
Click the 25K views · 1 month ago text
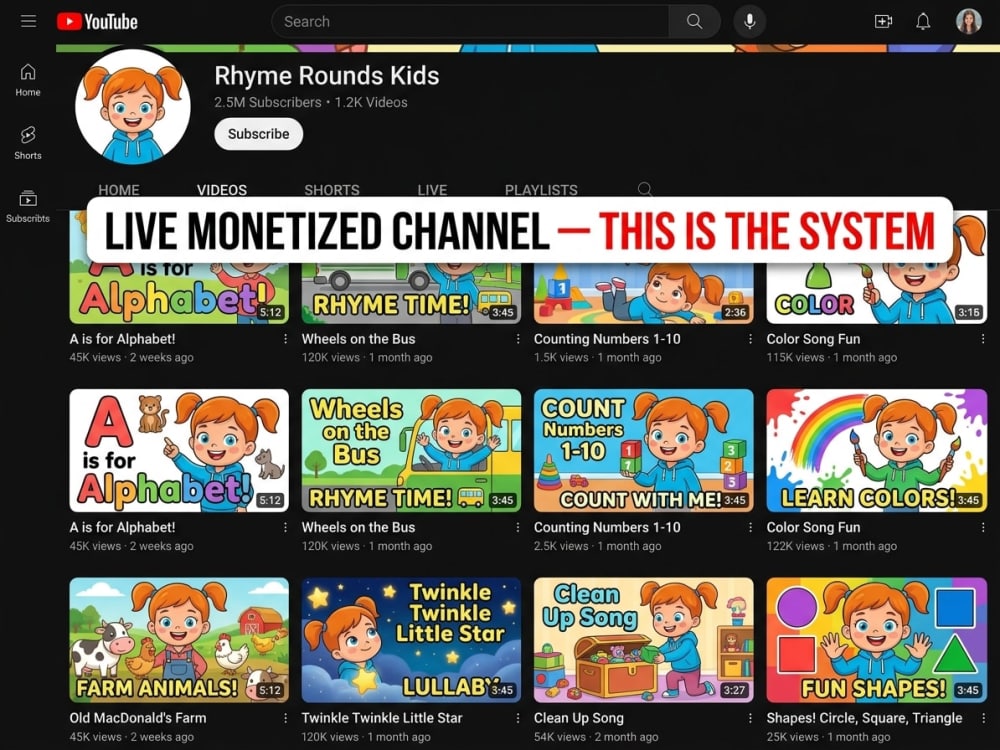click(828, 737)
